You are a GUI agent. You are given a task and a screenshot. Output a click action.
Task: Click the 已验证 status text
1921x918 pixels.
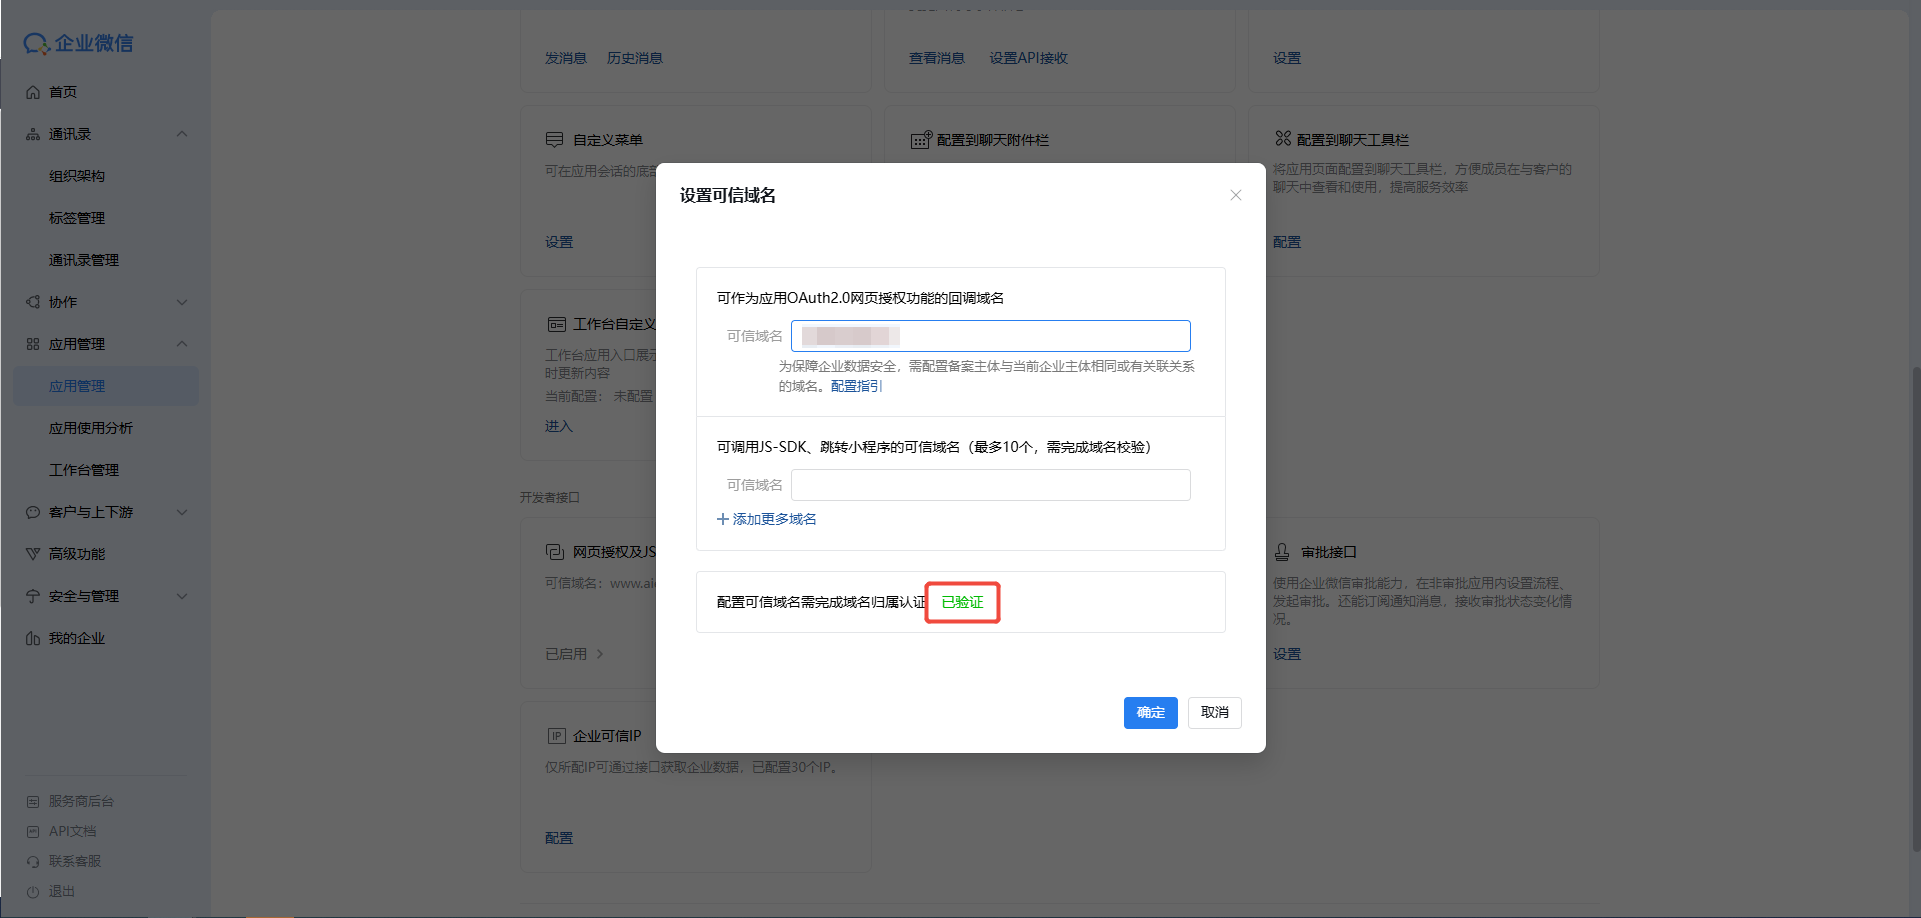(963, 602)
